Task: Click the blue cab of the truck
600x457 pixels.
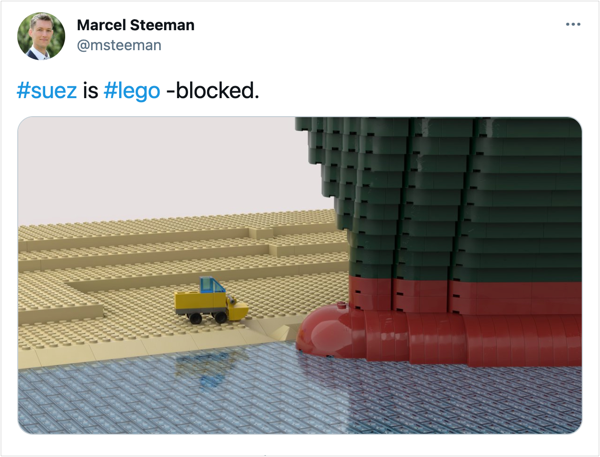Action: 212,285
